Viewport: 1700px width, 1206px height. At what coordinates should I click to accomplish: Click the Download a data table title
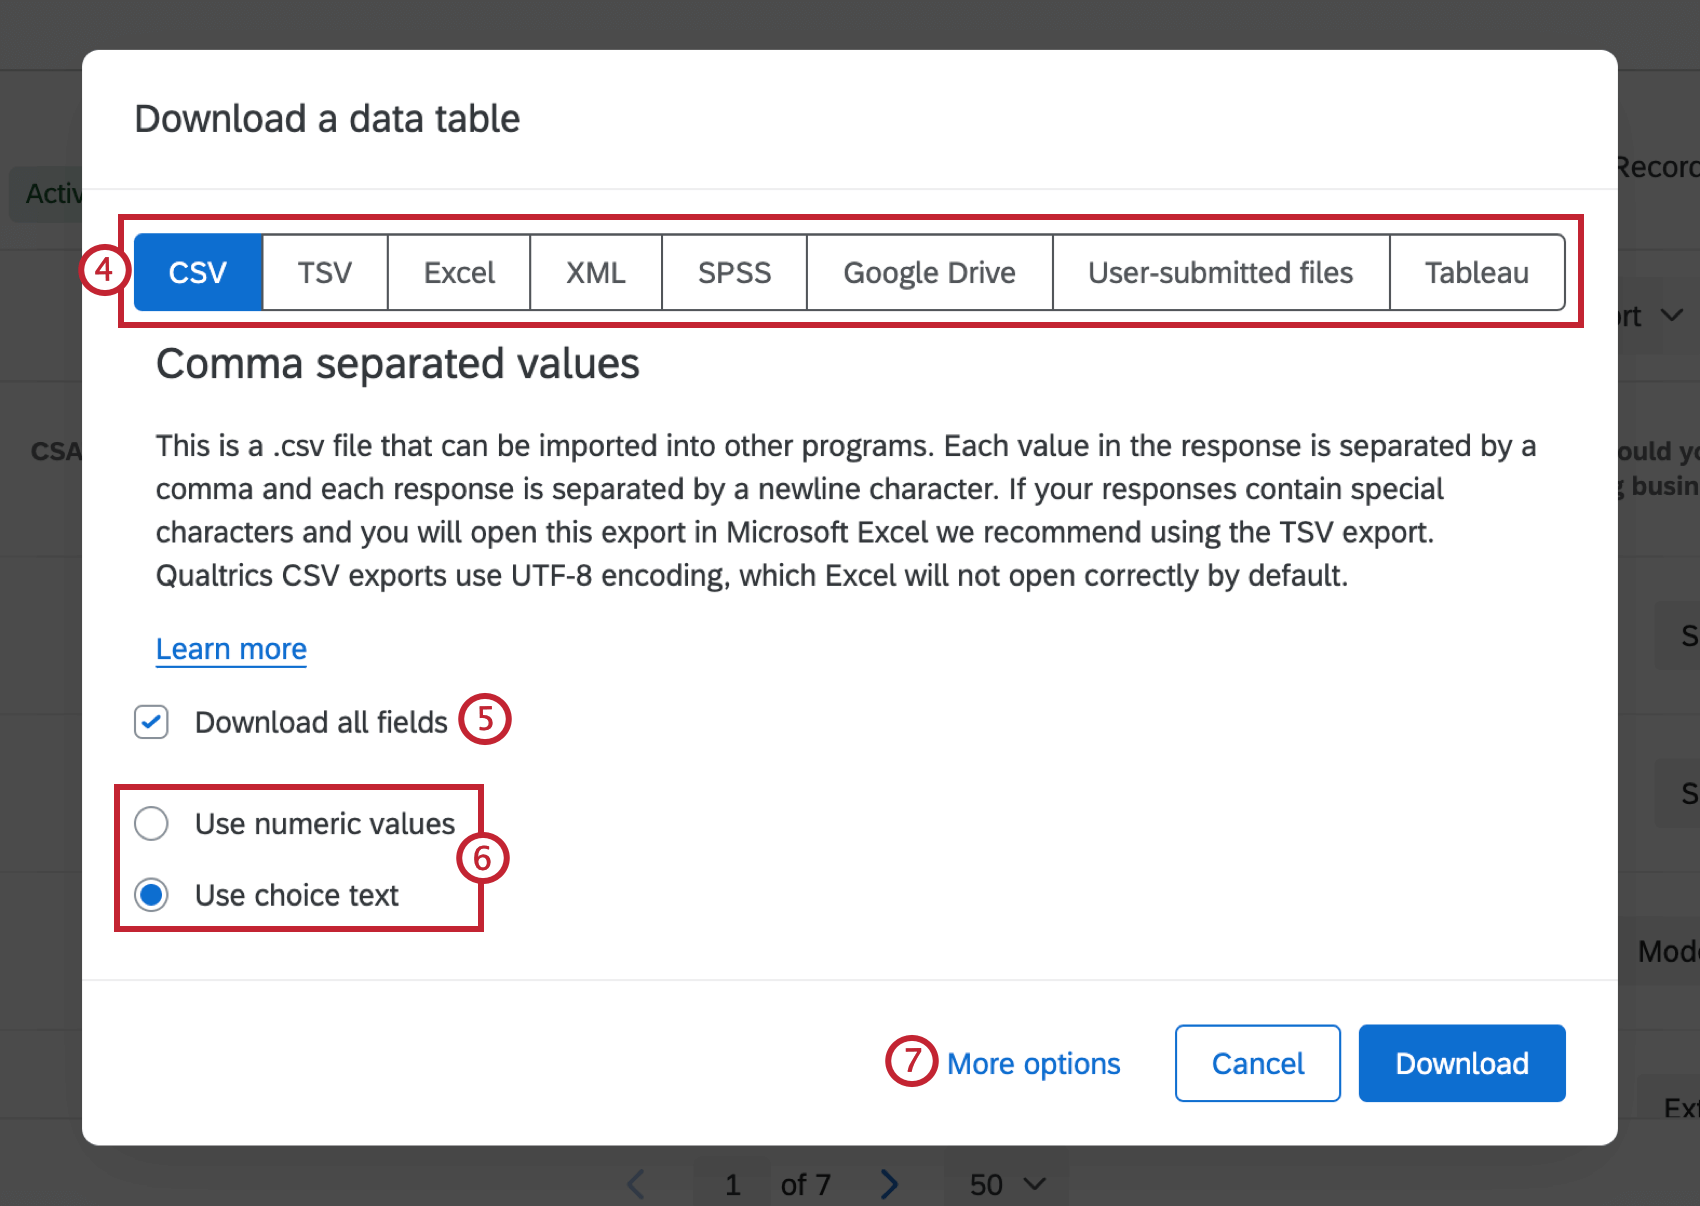pyautogui.click(x=327, y=119)
